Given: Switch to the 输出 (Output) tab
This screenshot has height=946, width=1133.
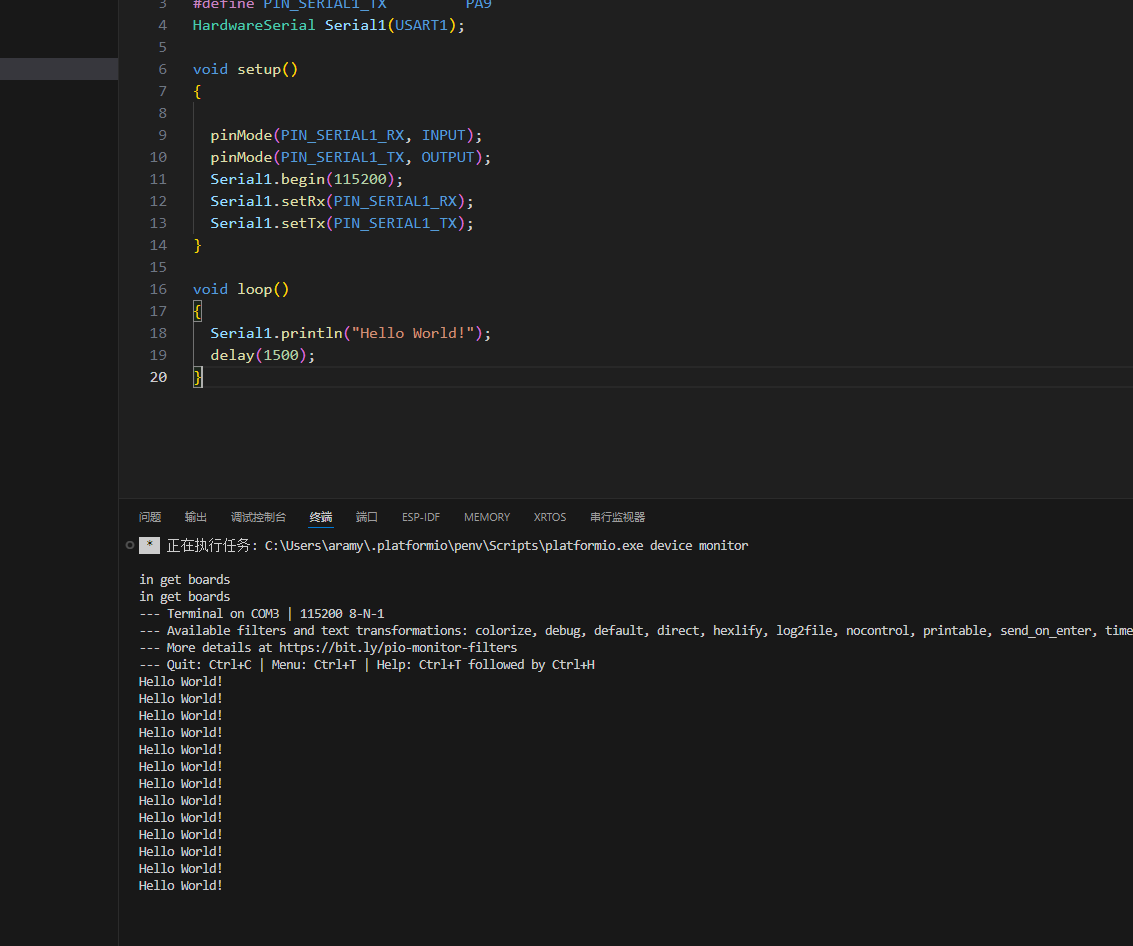Looking at the screenshot, I should click(196, 517).
